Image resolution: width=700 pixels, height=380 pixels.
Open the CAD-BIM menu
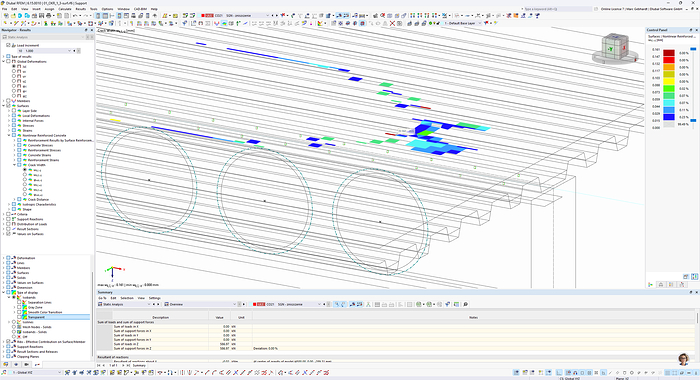tap(140, 9)
